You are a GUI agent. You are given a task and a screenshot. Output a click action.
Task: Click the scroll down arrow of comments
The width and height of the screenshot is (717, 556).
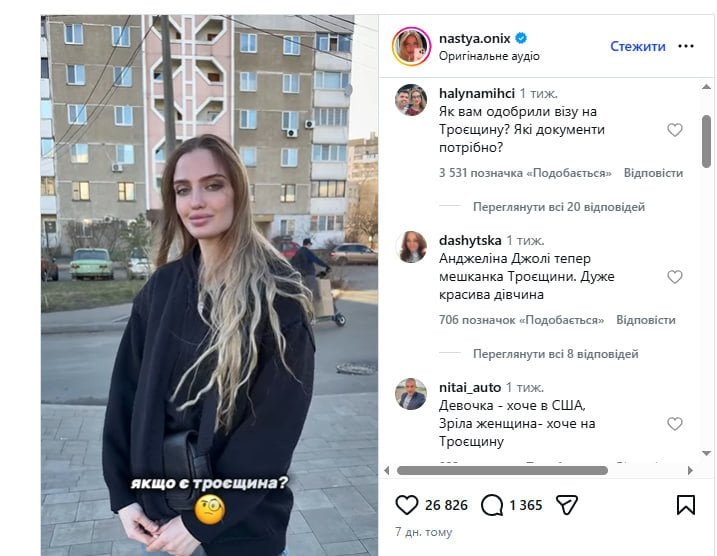(706, 453)
